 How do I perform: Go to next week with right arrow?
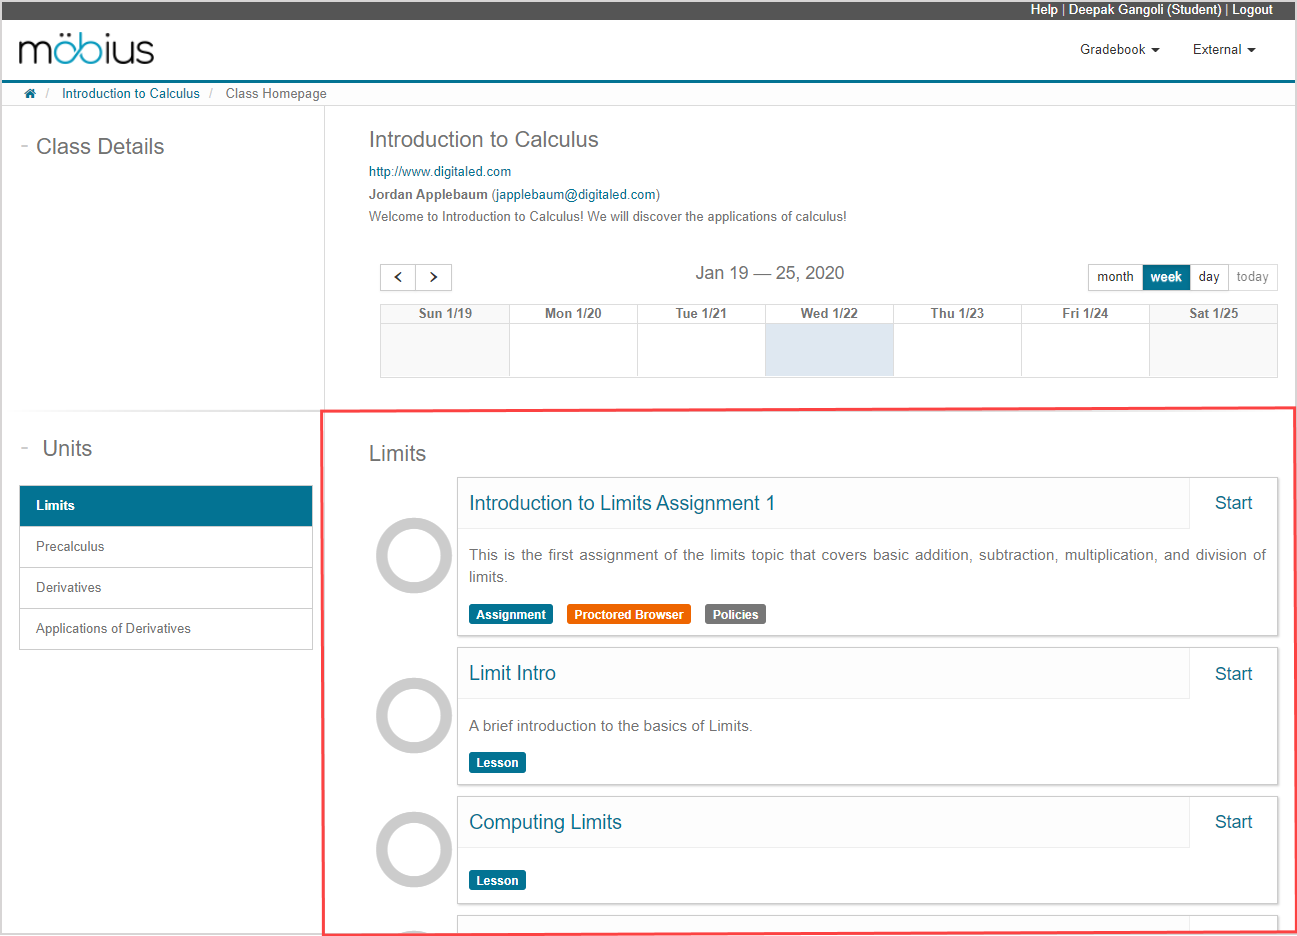434,277
